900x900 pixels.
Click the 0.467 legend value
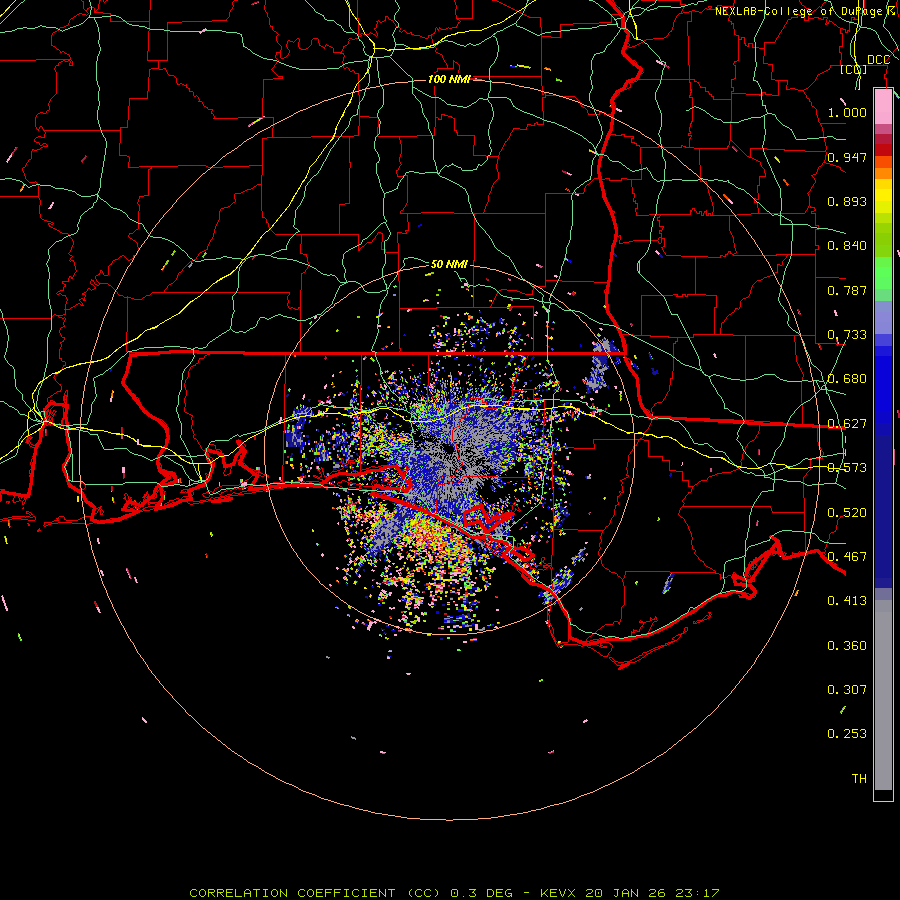[847, 557]
